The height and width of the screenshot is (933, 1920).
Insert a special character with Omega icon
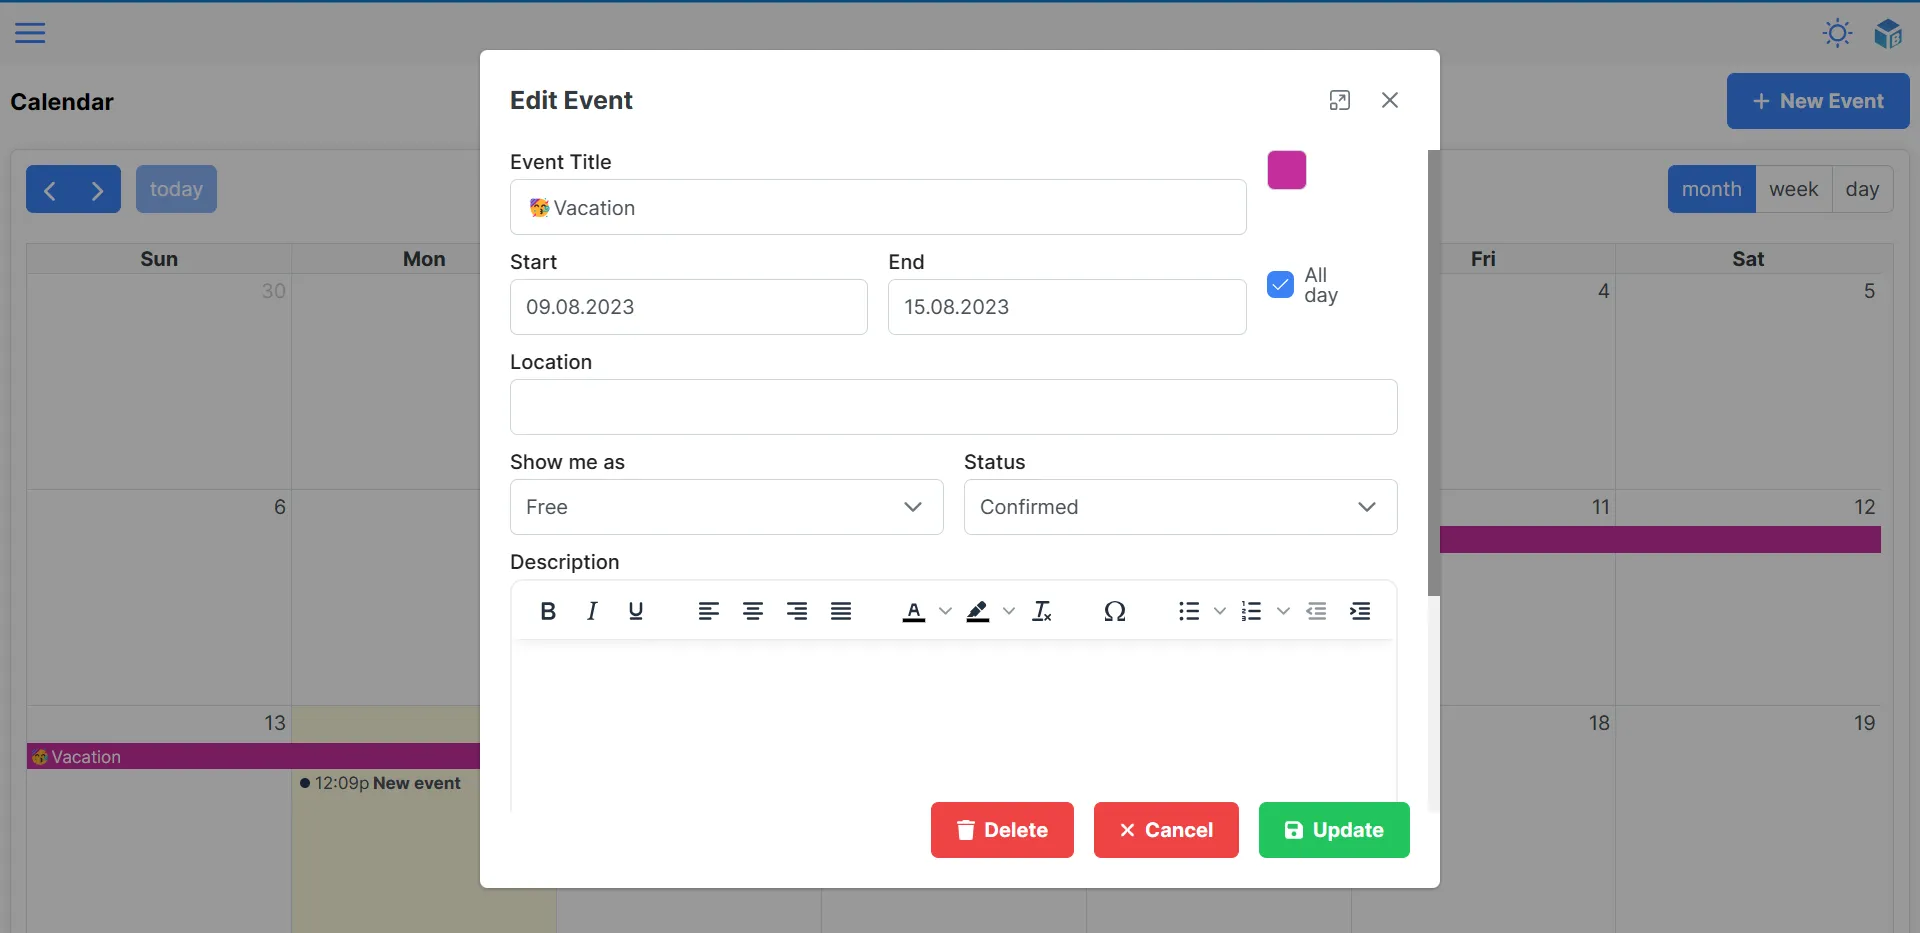(1115, 611)
